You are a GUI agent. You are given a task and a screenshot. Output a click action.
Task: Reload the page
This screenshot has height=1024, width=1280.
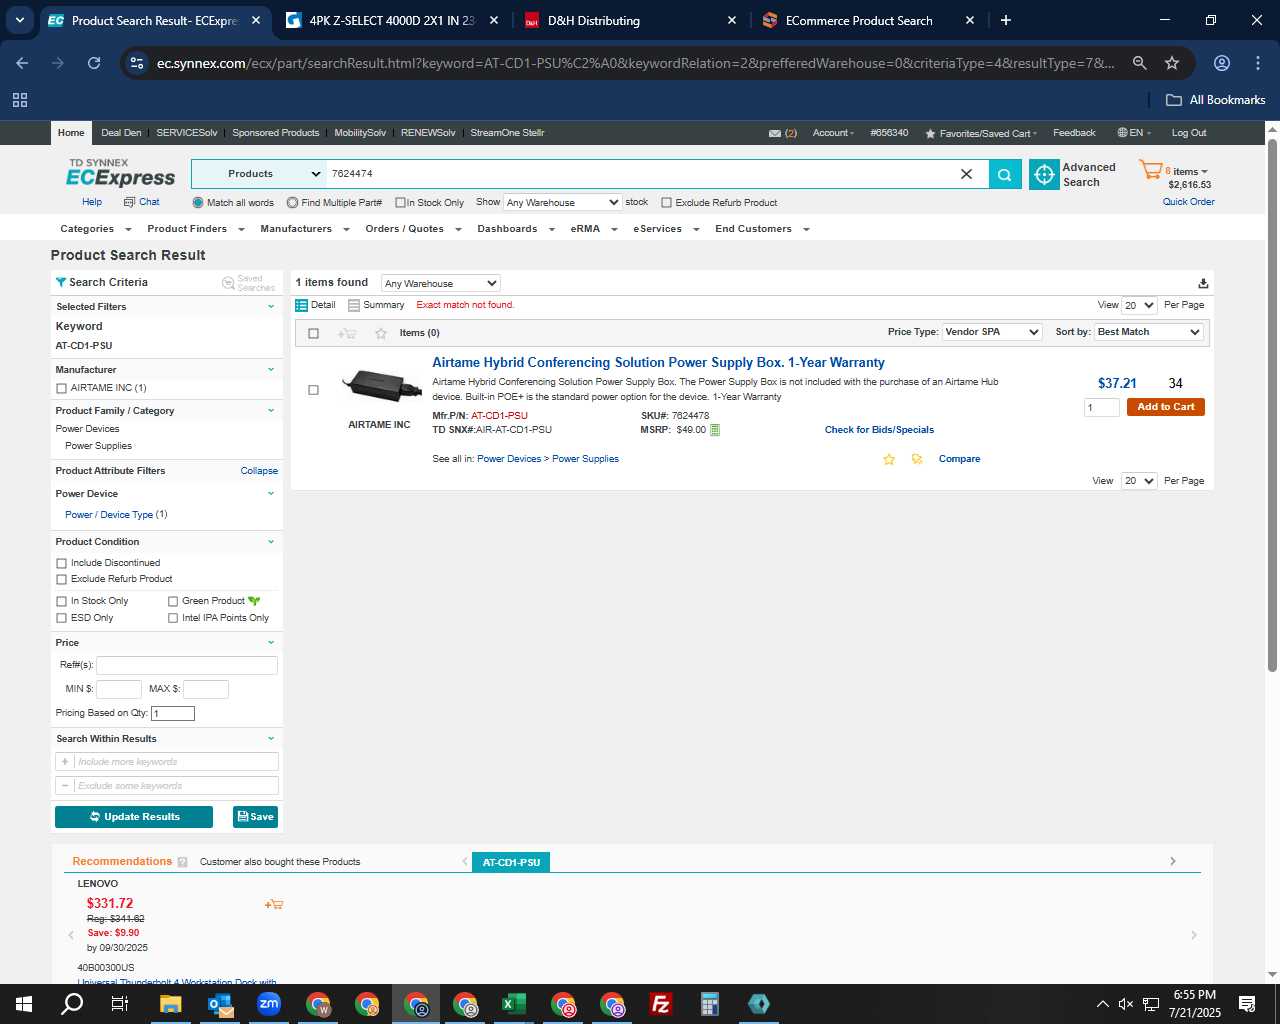(x=94, y=63)
